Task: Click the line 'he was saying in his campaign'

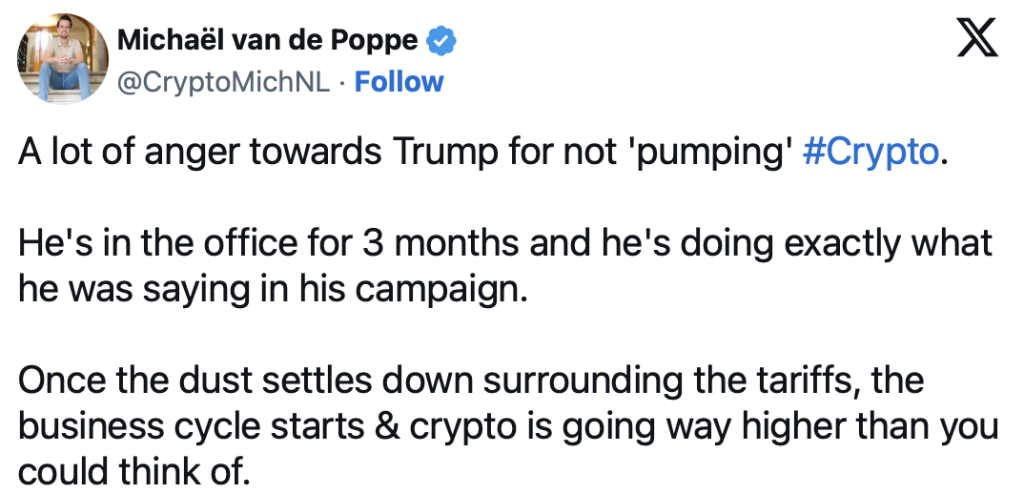Action: (x=272, y=288)
